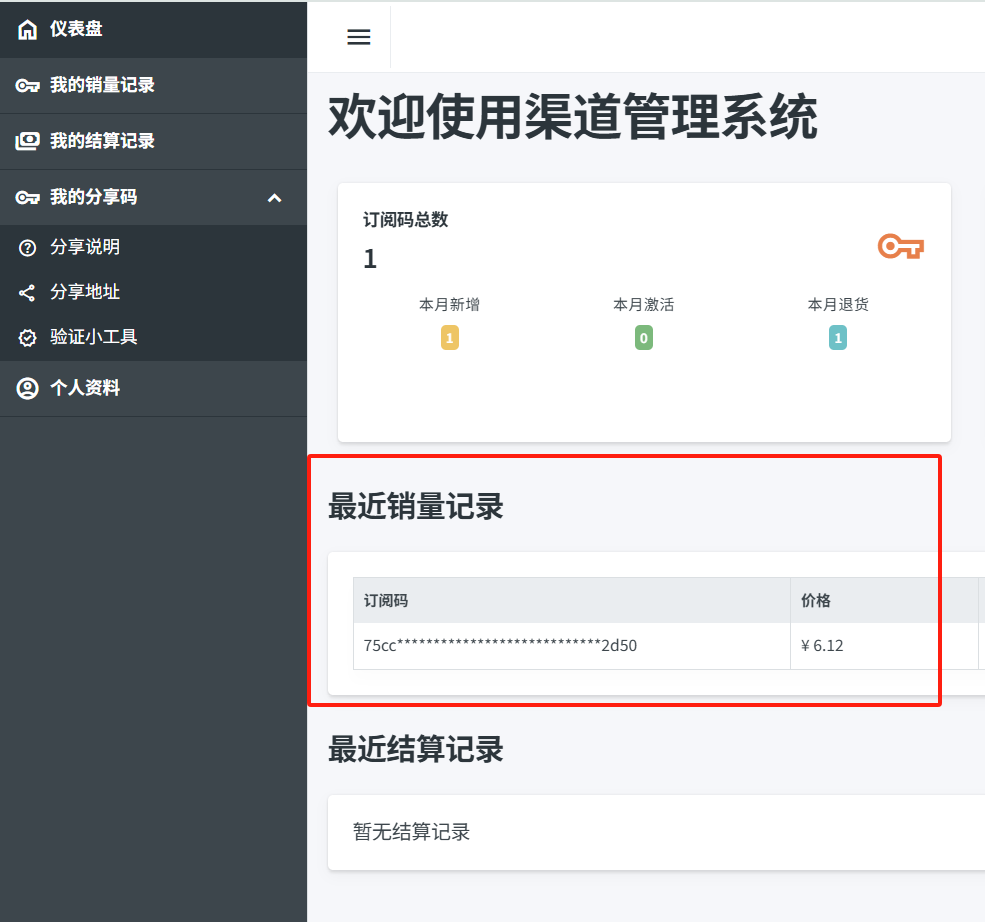Click the cash icon beside 我的结算记录
The width and height of the screenshot is (985, 922).
pos(27,142)
